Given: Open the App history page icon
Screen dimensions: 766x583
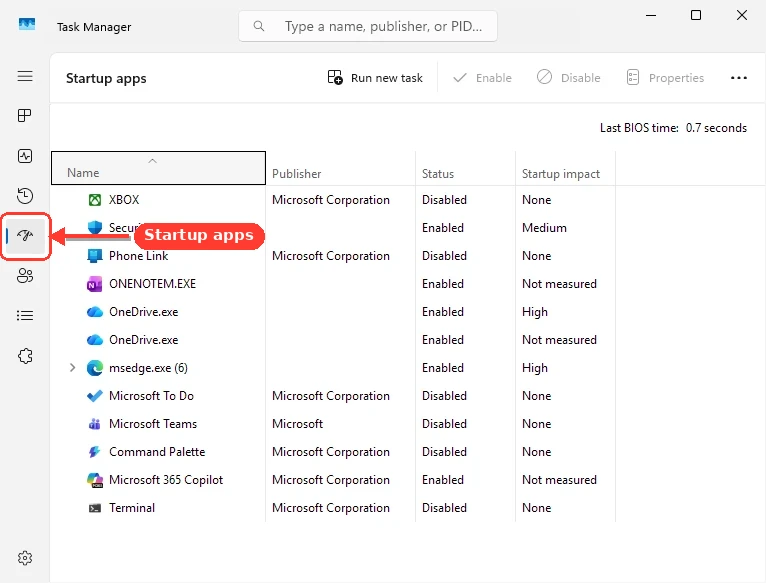Looking at the screenshot, I should 25,196.
